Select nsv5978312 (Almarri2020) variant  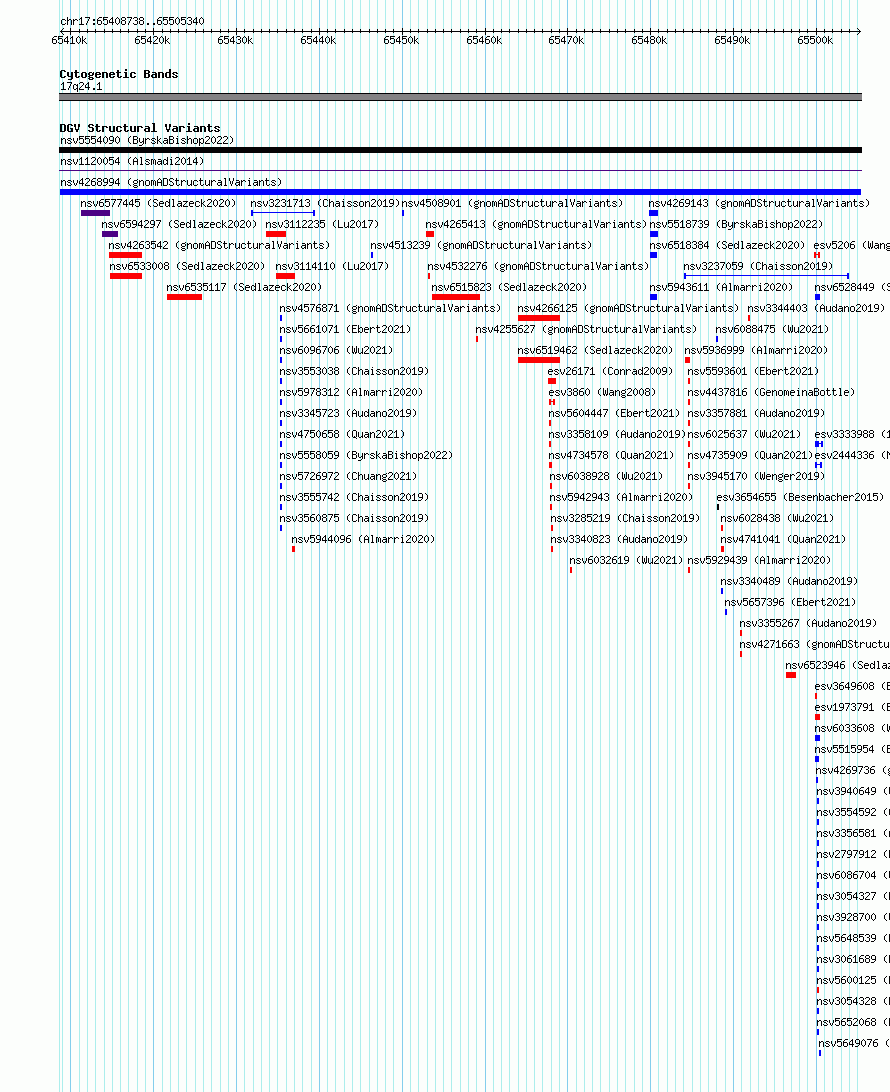click(x=351, y=392)
